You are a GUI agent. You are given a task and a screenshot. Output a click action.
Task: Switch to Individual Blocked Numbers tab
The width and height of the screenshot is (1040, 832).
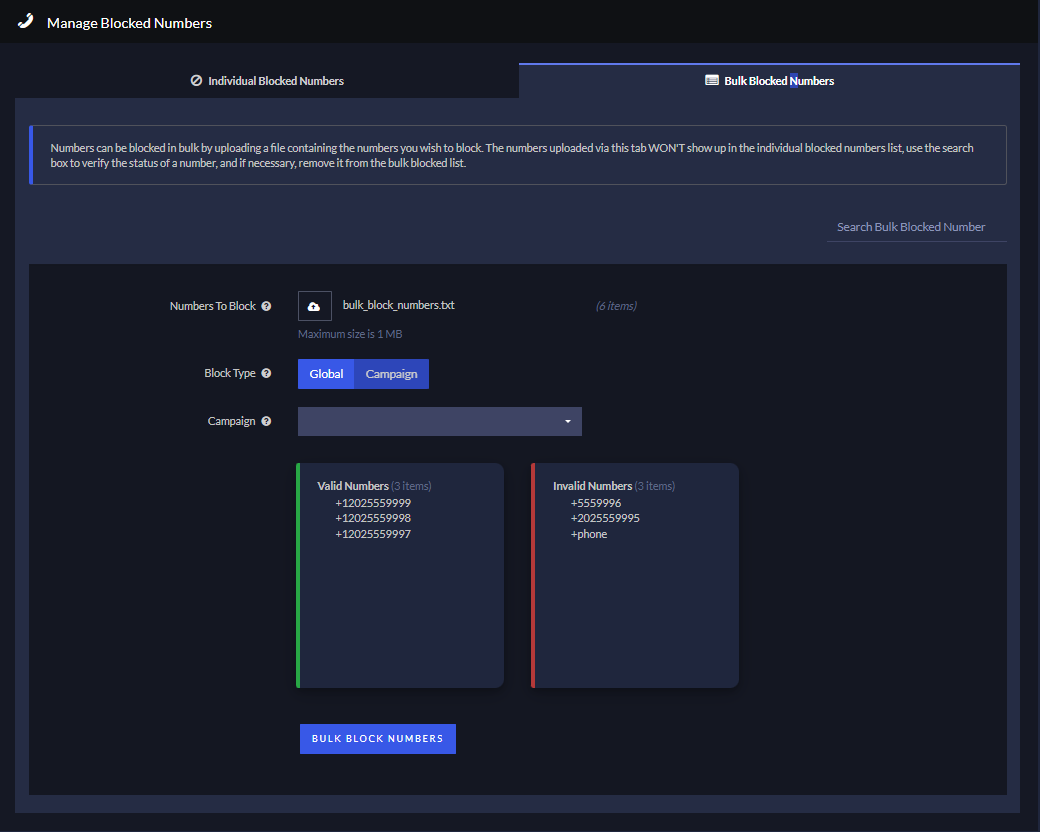pyautogui.click(x=267, y=81)
